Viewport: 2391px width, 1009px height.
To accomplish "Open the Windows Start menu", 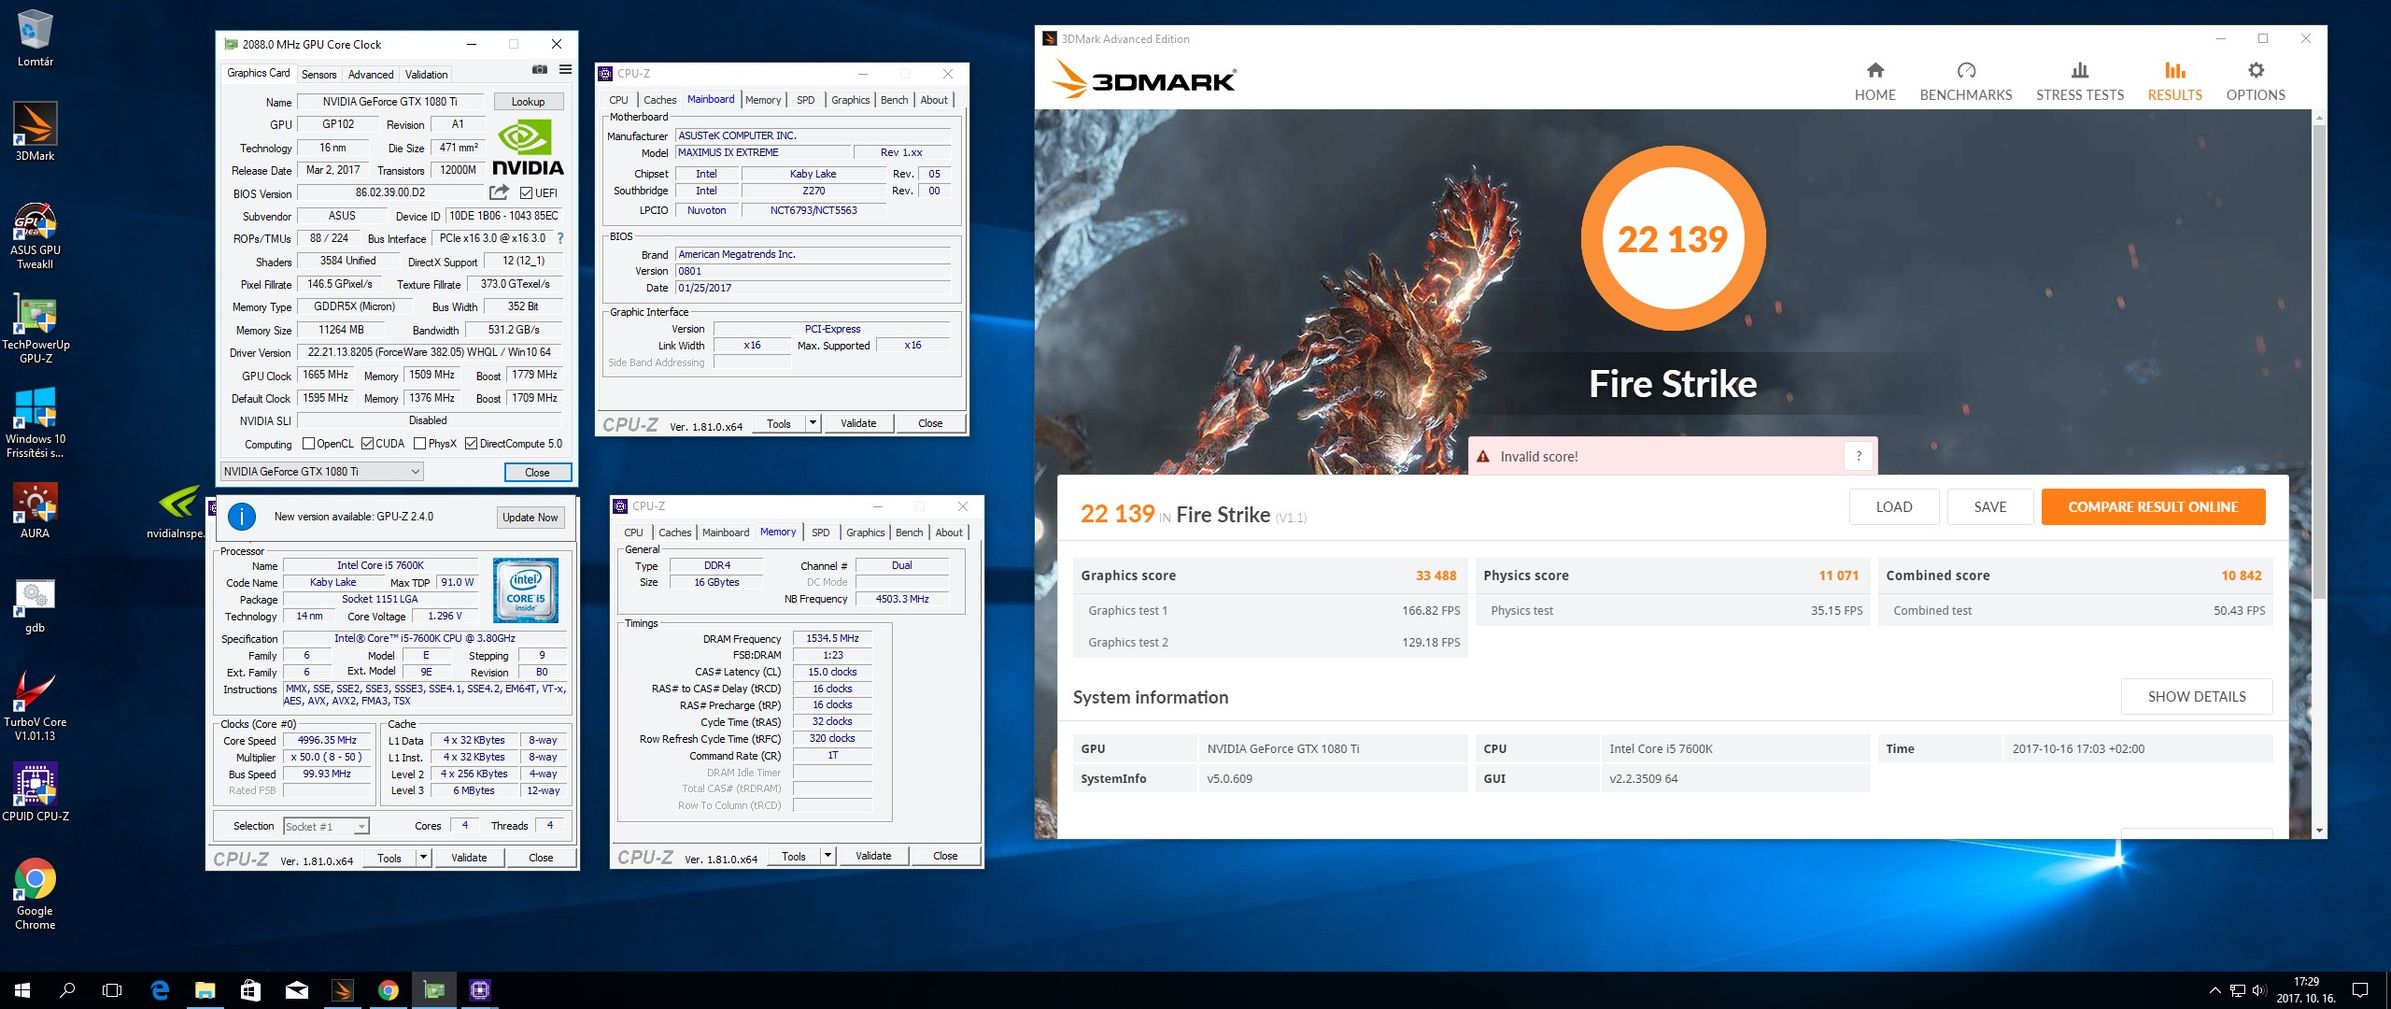I will (x=22, y=990).
